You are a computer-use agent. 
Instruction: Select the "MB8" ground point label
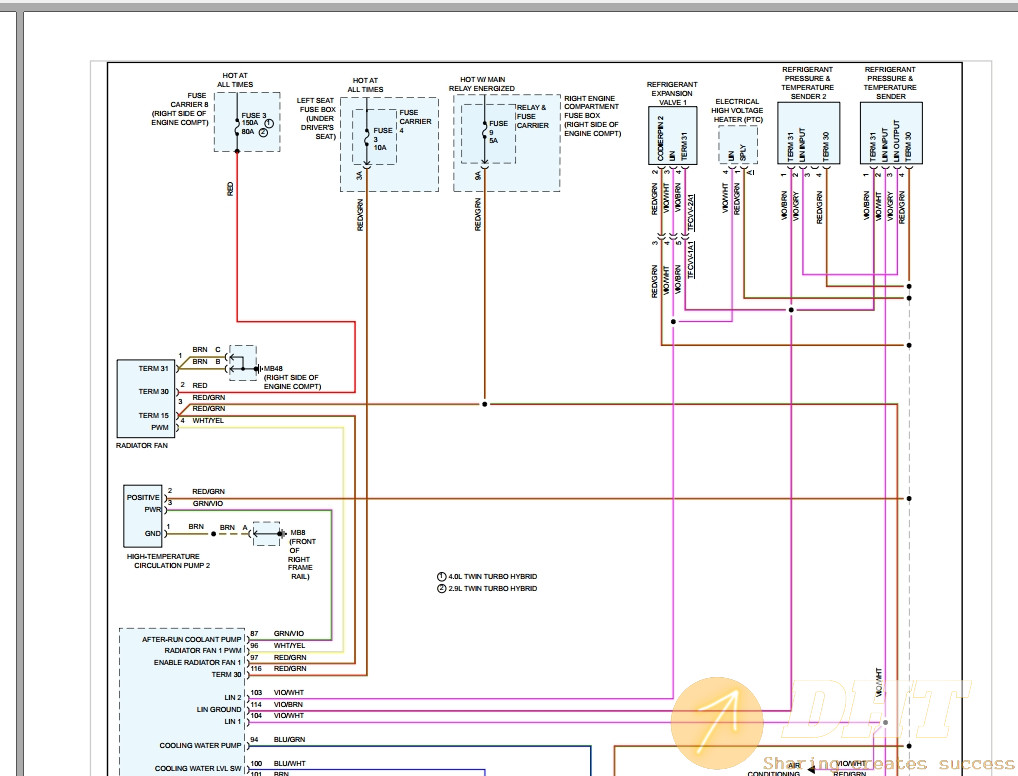297,532
